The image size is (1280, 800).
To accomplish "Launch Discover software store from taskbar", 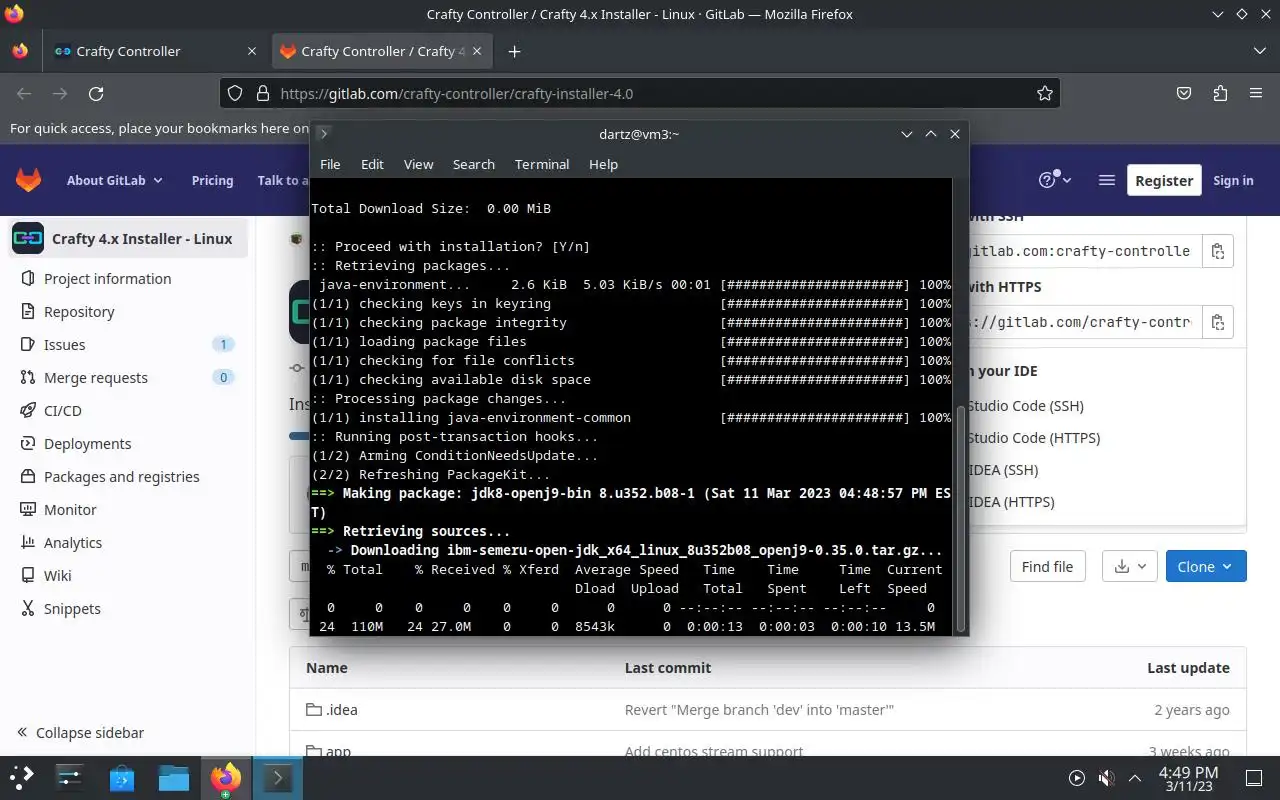I will tap(122, 777).
